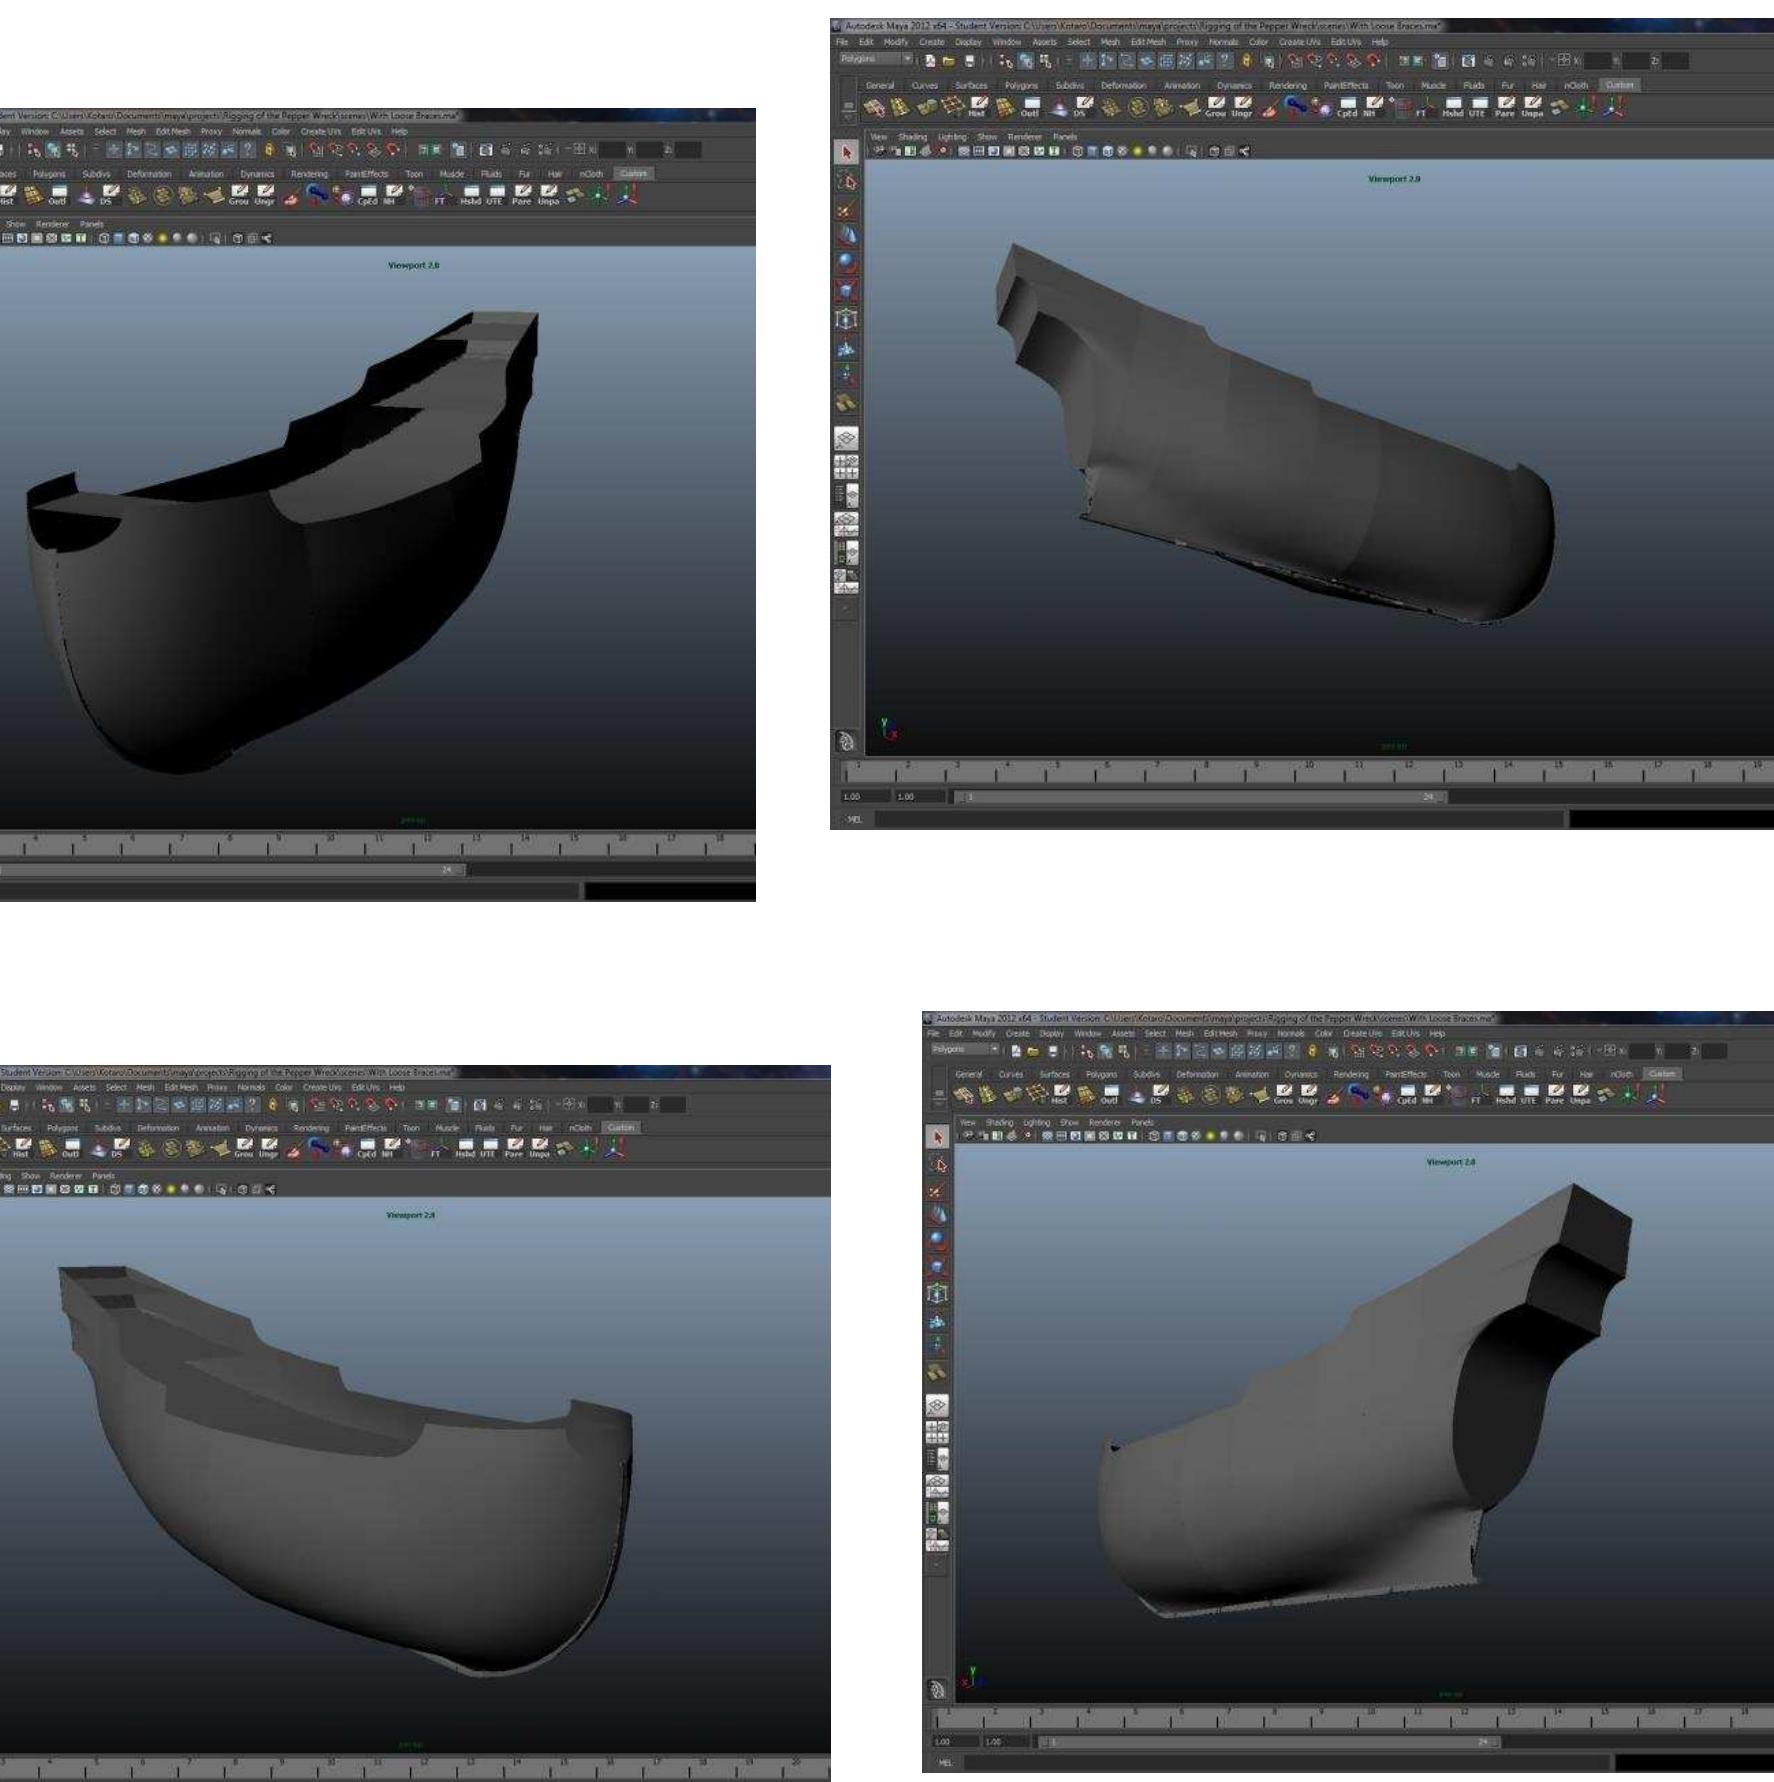
Task: Click the MEL command-line label in top-right window
Action: click(853, 819)
